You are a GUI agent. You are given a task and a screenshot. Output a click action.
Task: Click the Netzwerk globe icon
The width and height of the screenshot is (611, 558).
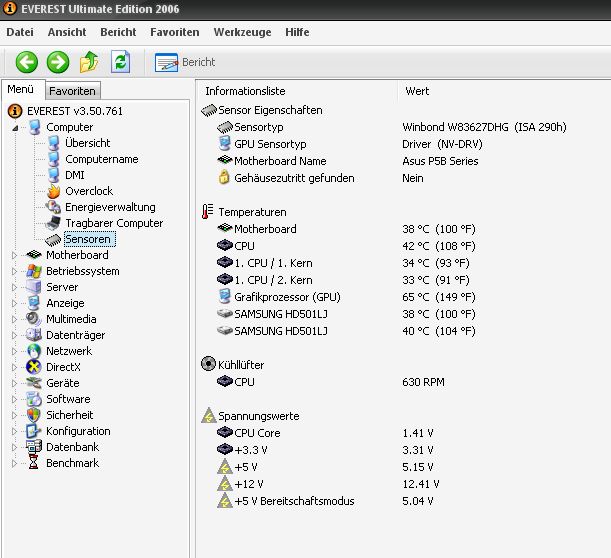[x=34, y=351]
